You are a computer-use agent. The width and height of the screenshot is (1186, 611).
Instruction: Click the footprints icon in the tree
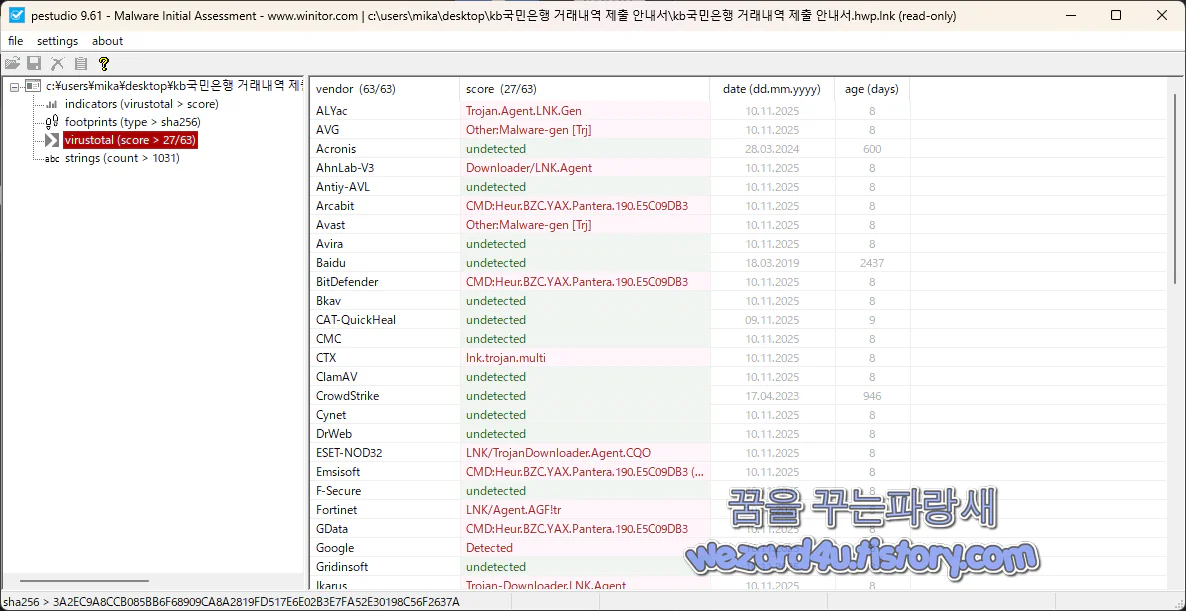52,122
